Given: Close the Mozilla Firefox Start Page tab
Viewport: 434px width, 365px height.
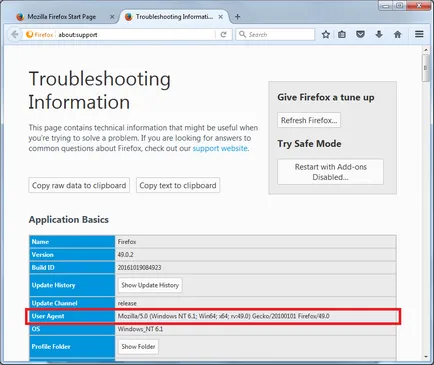Looking at the screenshot, I should [x=112, y=17].
